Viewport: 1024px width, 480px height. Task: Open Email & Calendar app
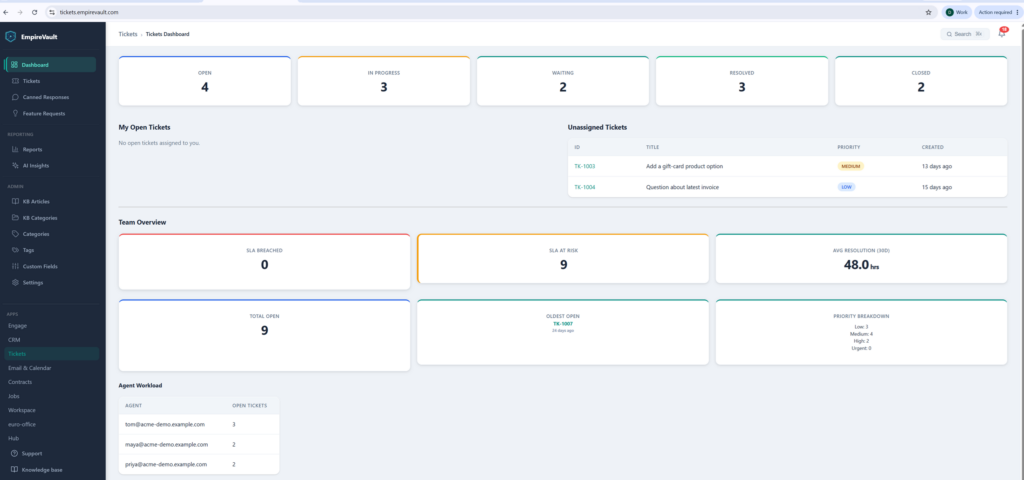click(x=29, y=368)
